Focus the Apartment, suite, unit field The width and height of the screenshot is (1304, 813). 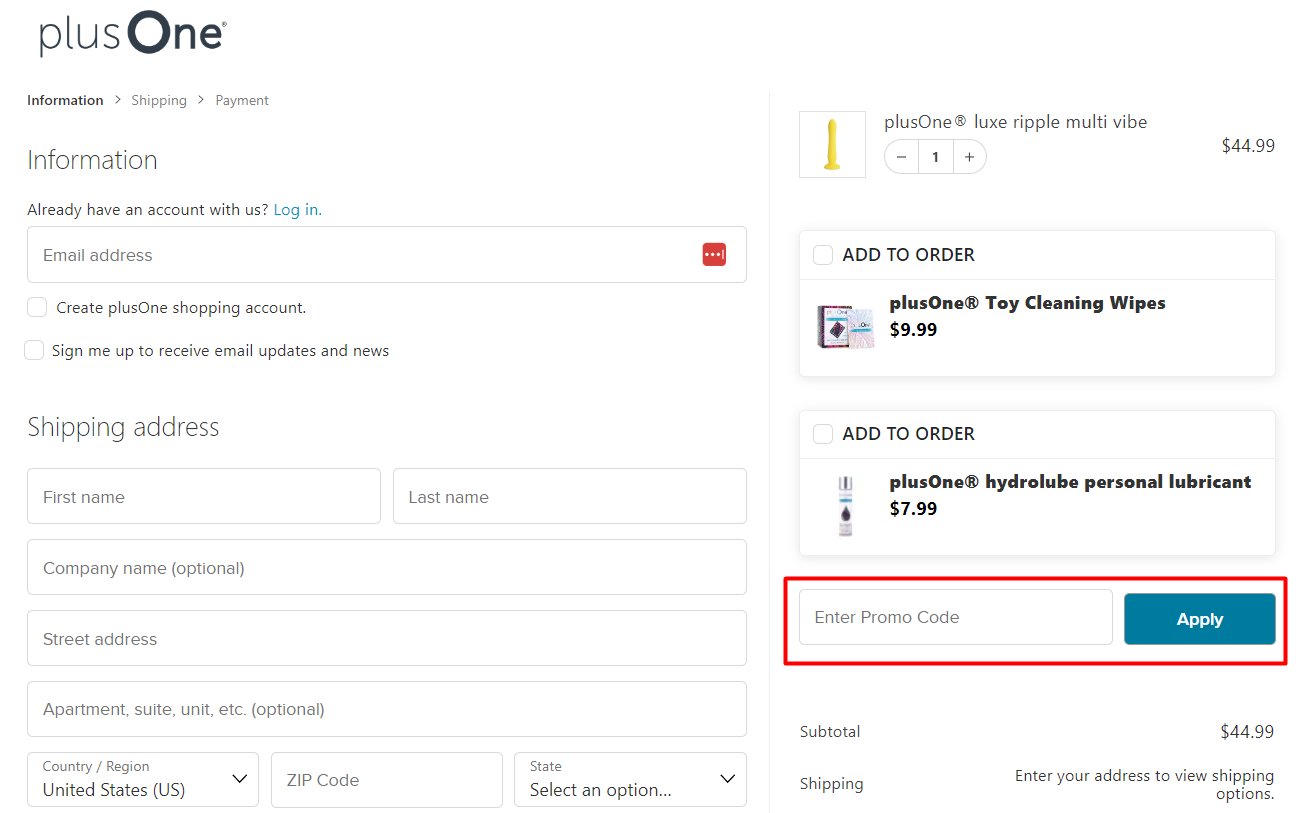(x=387, y=709)
